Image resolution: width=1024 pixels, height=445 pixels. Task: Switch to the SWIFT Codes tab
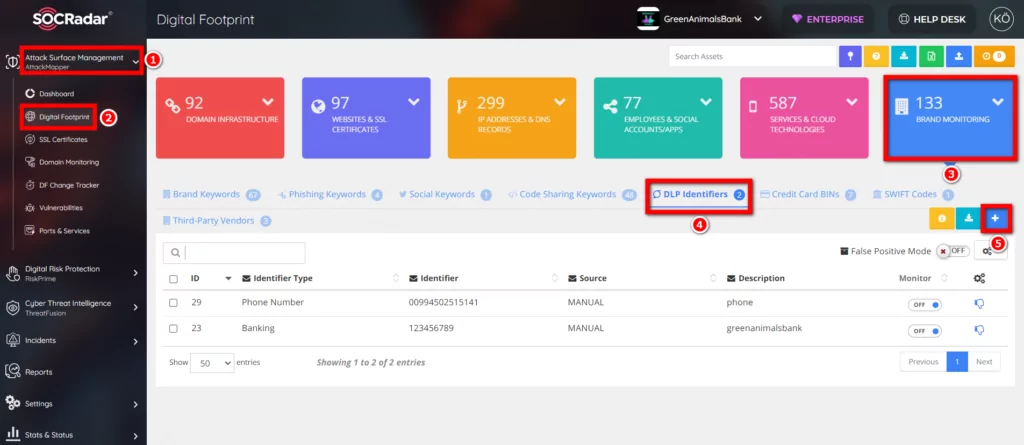[x=913, y=194]
